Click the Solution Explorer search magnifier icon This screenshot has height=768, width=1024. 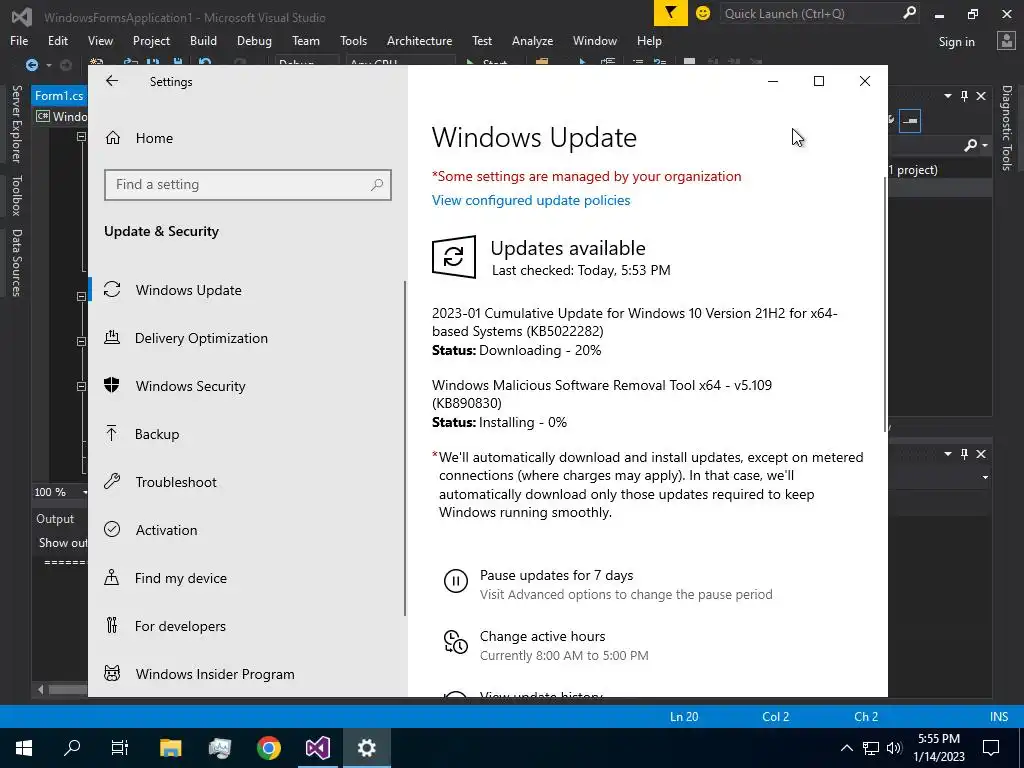(x=970, y=145)
